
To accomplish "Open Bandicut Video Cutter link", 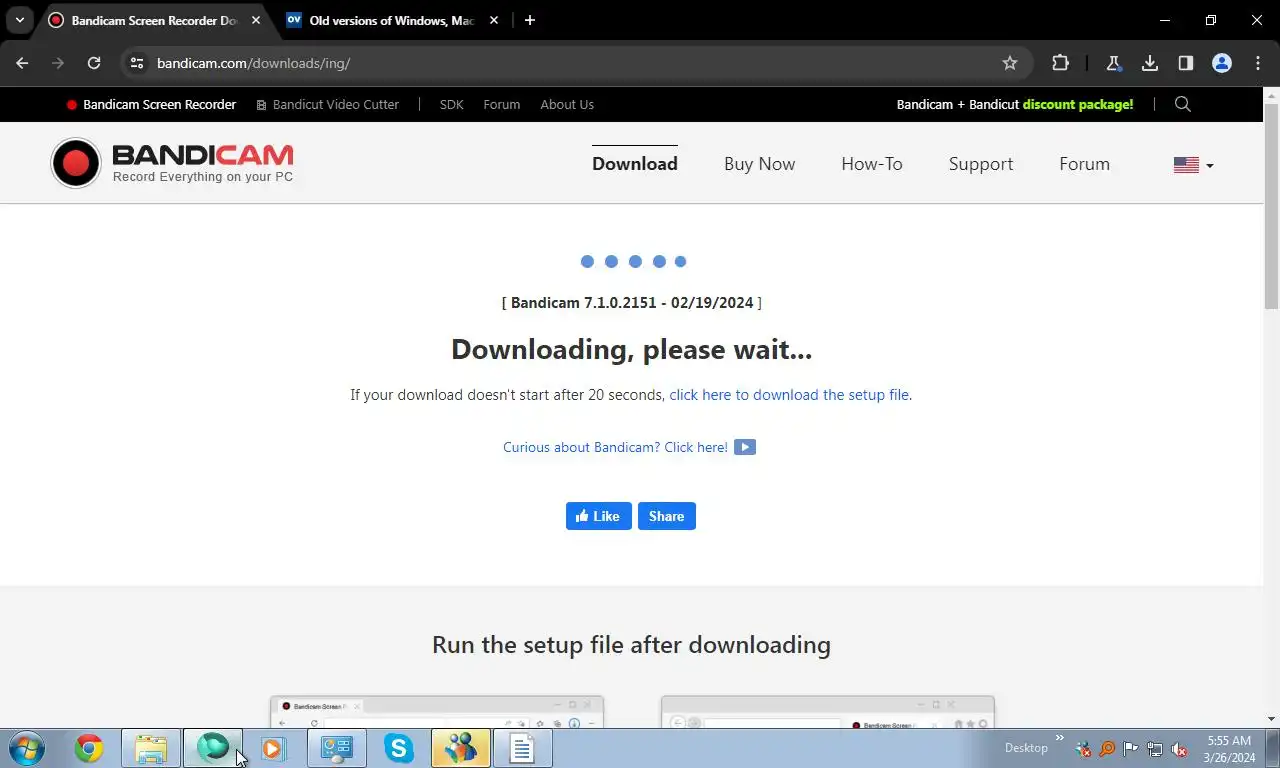I will [x=328, y=104].
